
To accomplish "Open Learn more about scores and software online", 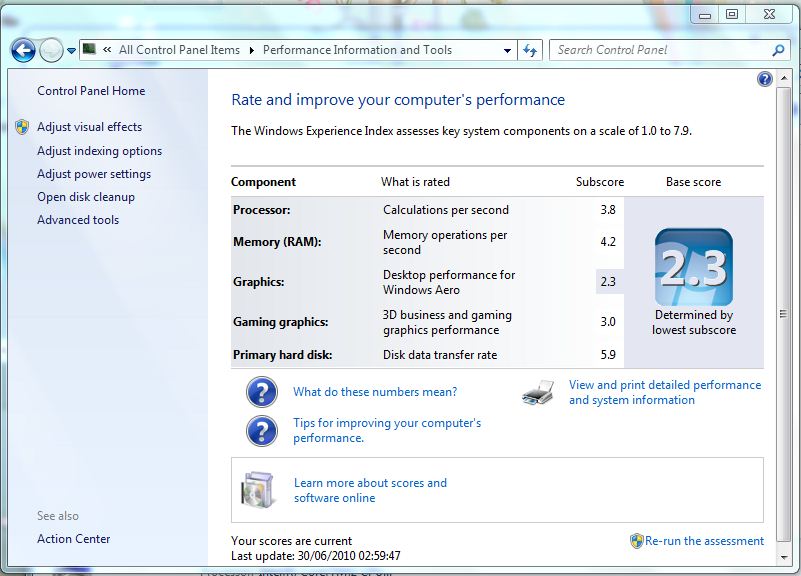I will click(x=370, y=490).
